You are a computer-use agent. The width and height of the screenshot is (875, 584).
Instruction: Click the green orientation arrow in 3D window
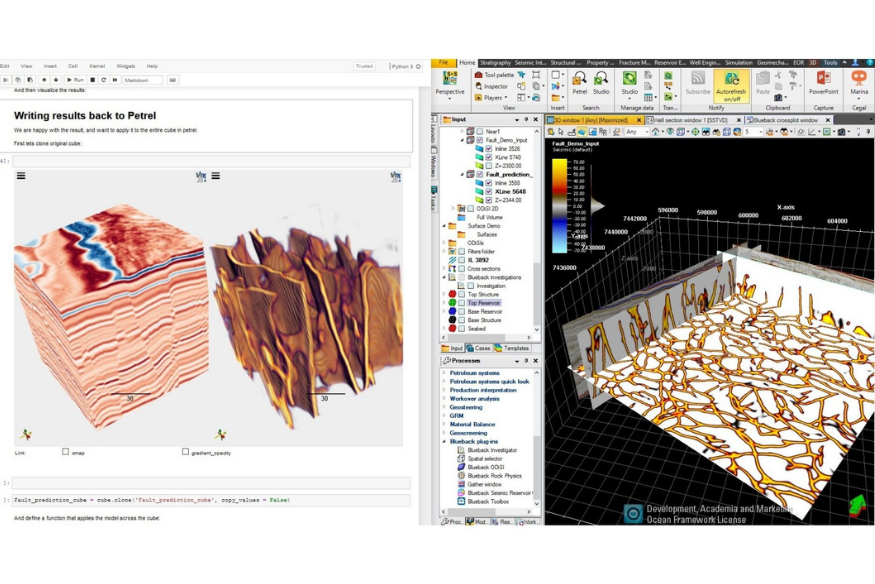coord(857,505)
